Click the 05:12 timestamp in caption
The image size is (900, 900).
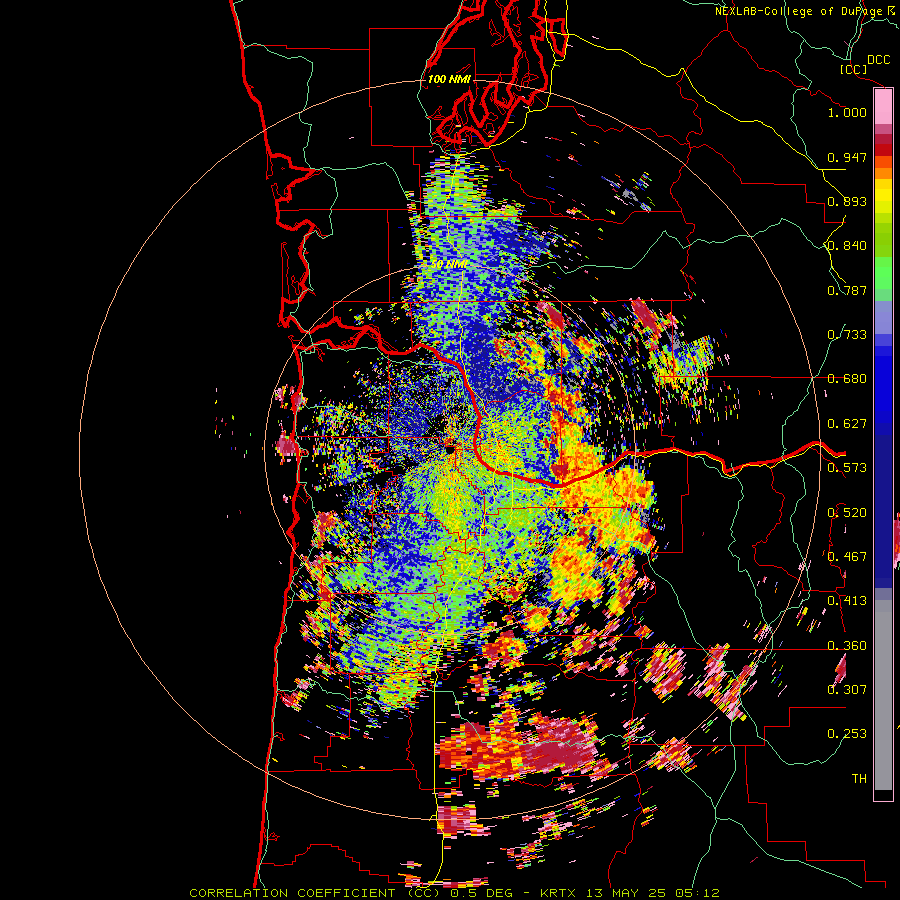point(697,893)
